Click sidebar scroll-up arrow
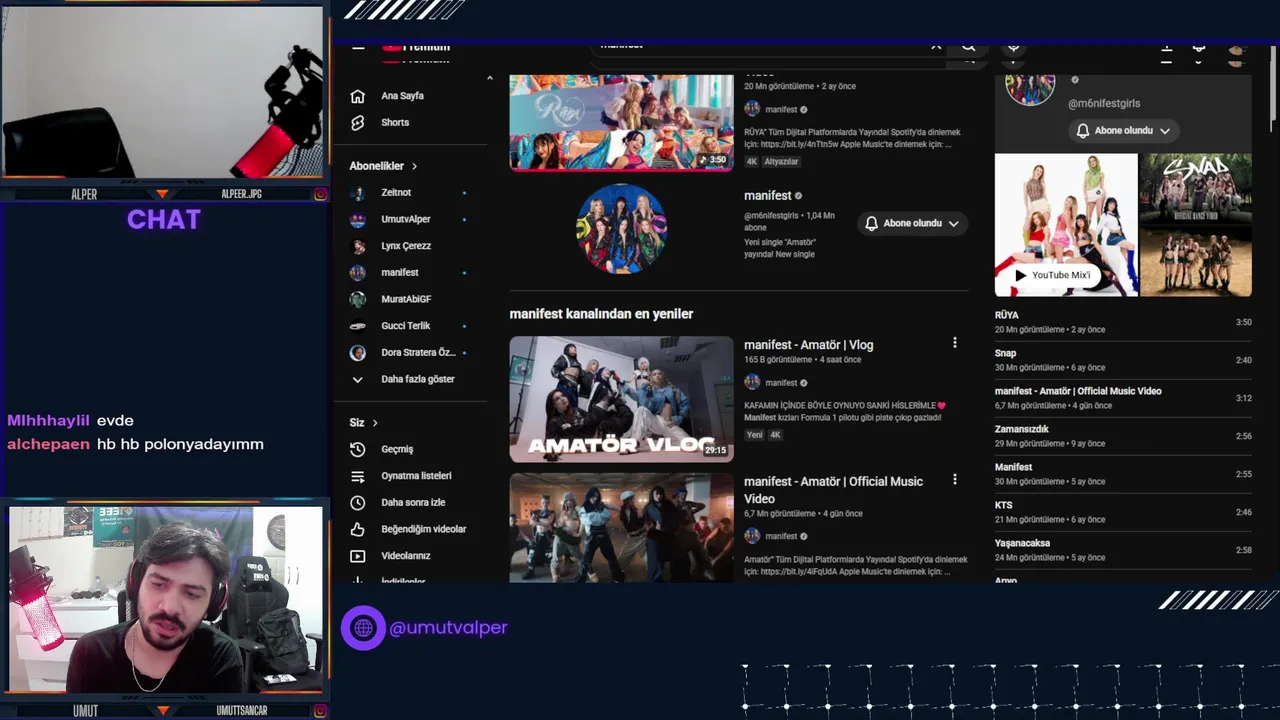 [490, 78]
